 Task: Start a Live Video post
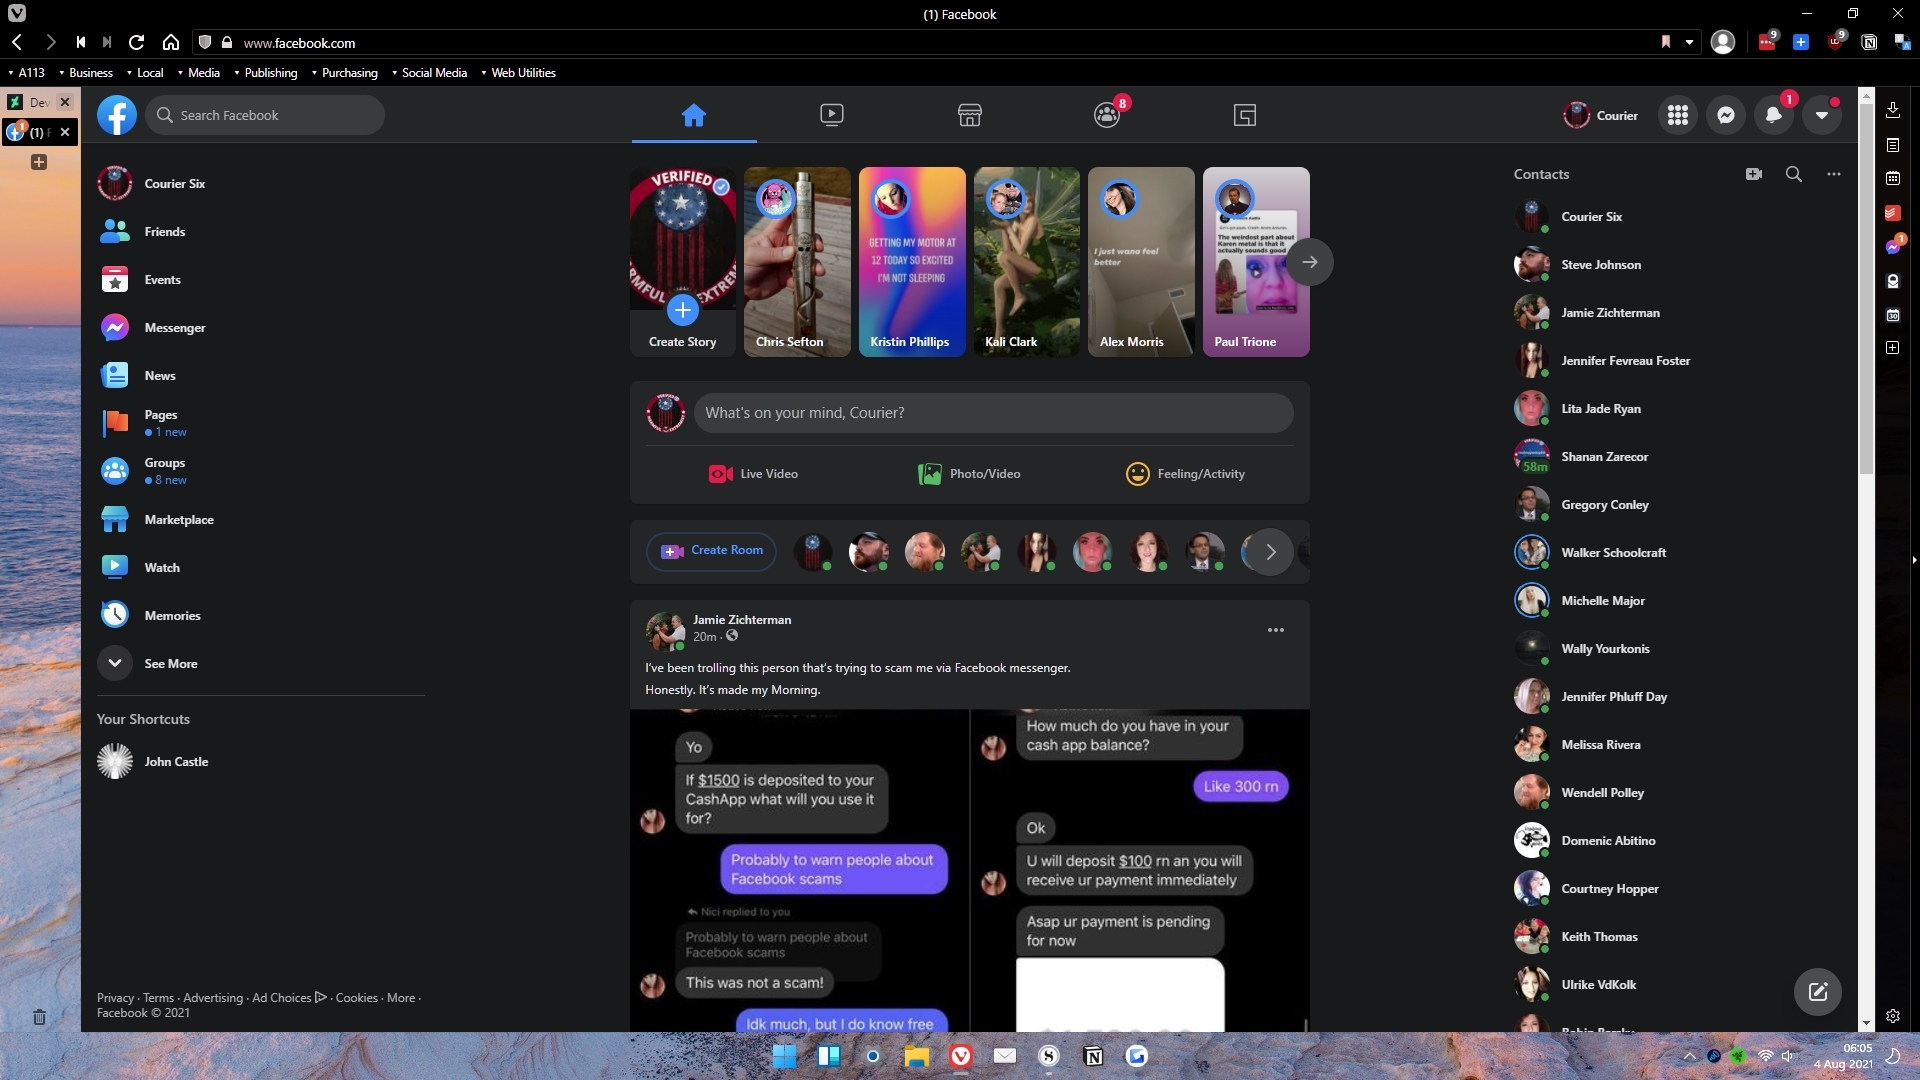753,474
